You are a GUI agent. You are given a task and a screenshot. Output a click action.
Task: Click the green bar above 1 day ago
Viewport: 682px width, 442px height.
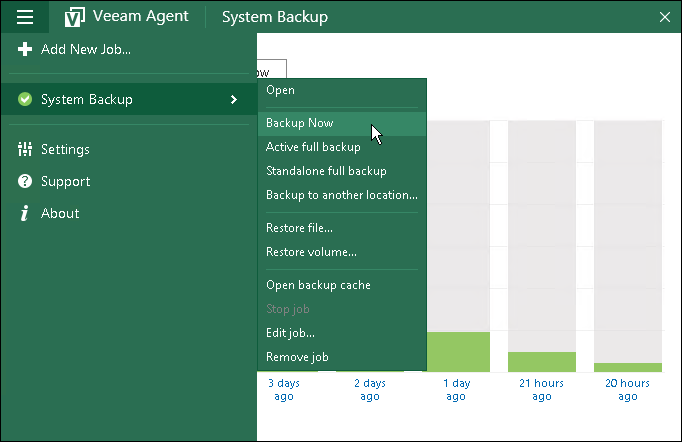[458, 352]
